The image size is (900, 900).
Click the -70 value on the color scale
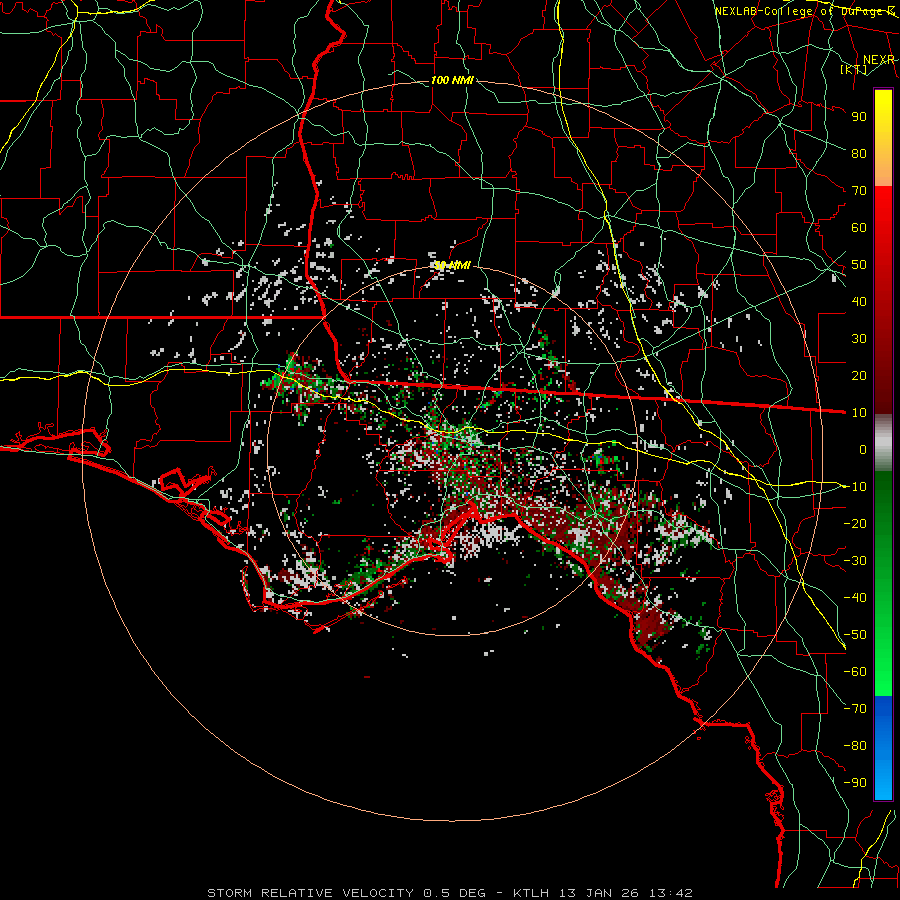tap(855, 709)
